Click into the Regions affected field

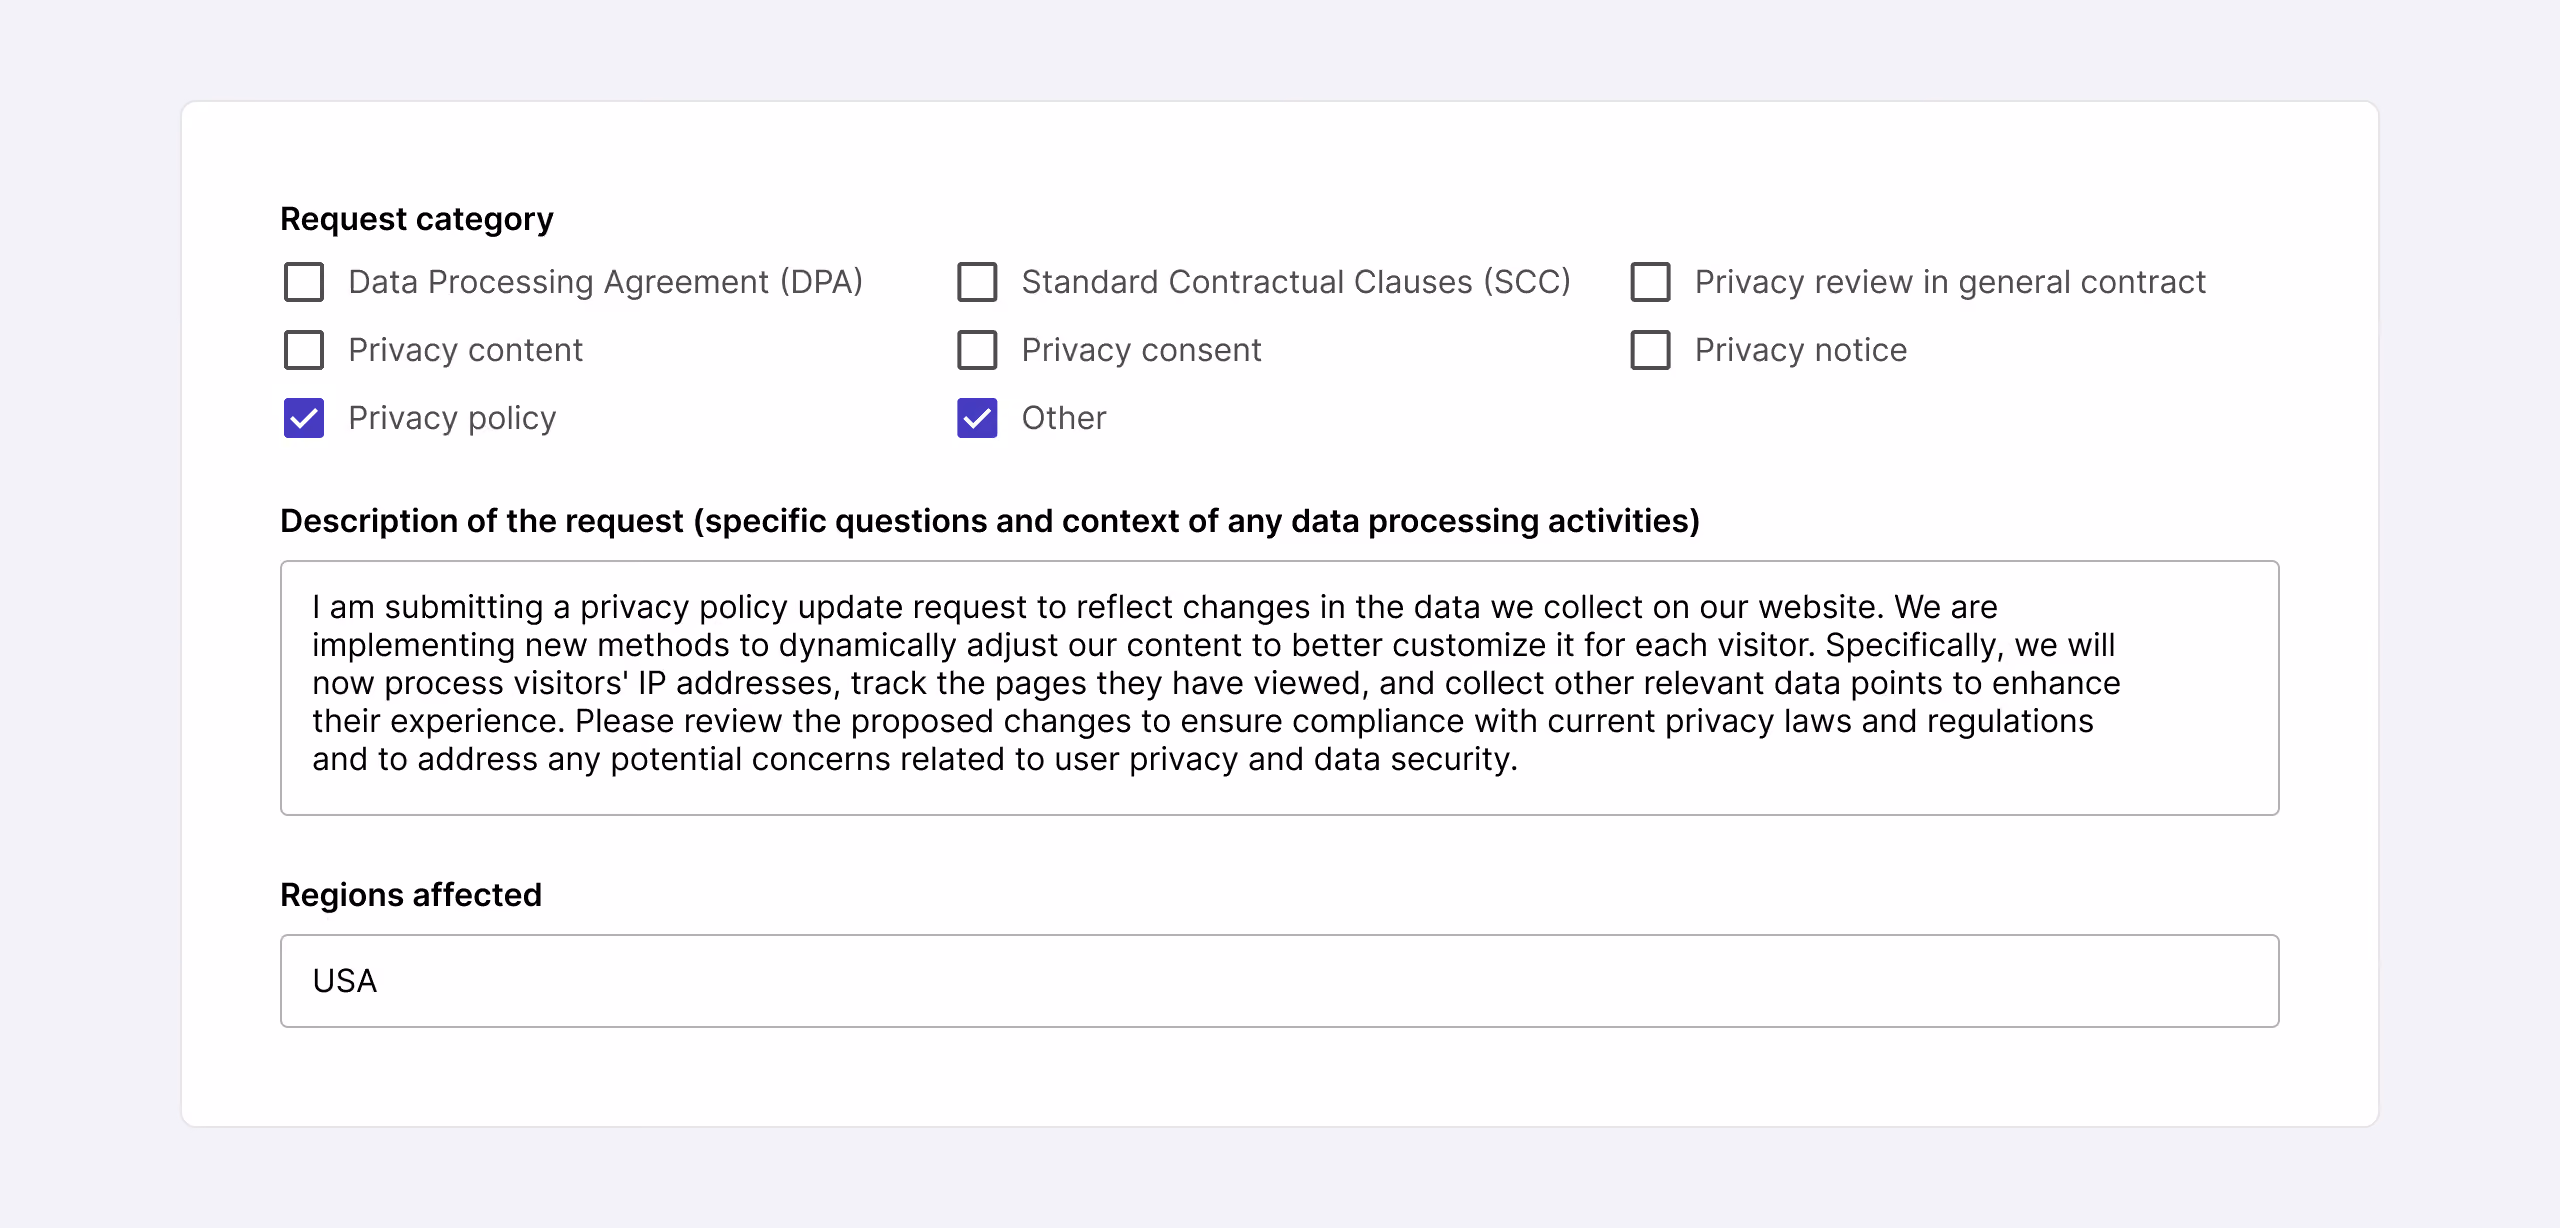point(1280,981)
